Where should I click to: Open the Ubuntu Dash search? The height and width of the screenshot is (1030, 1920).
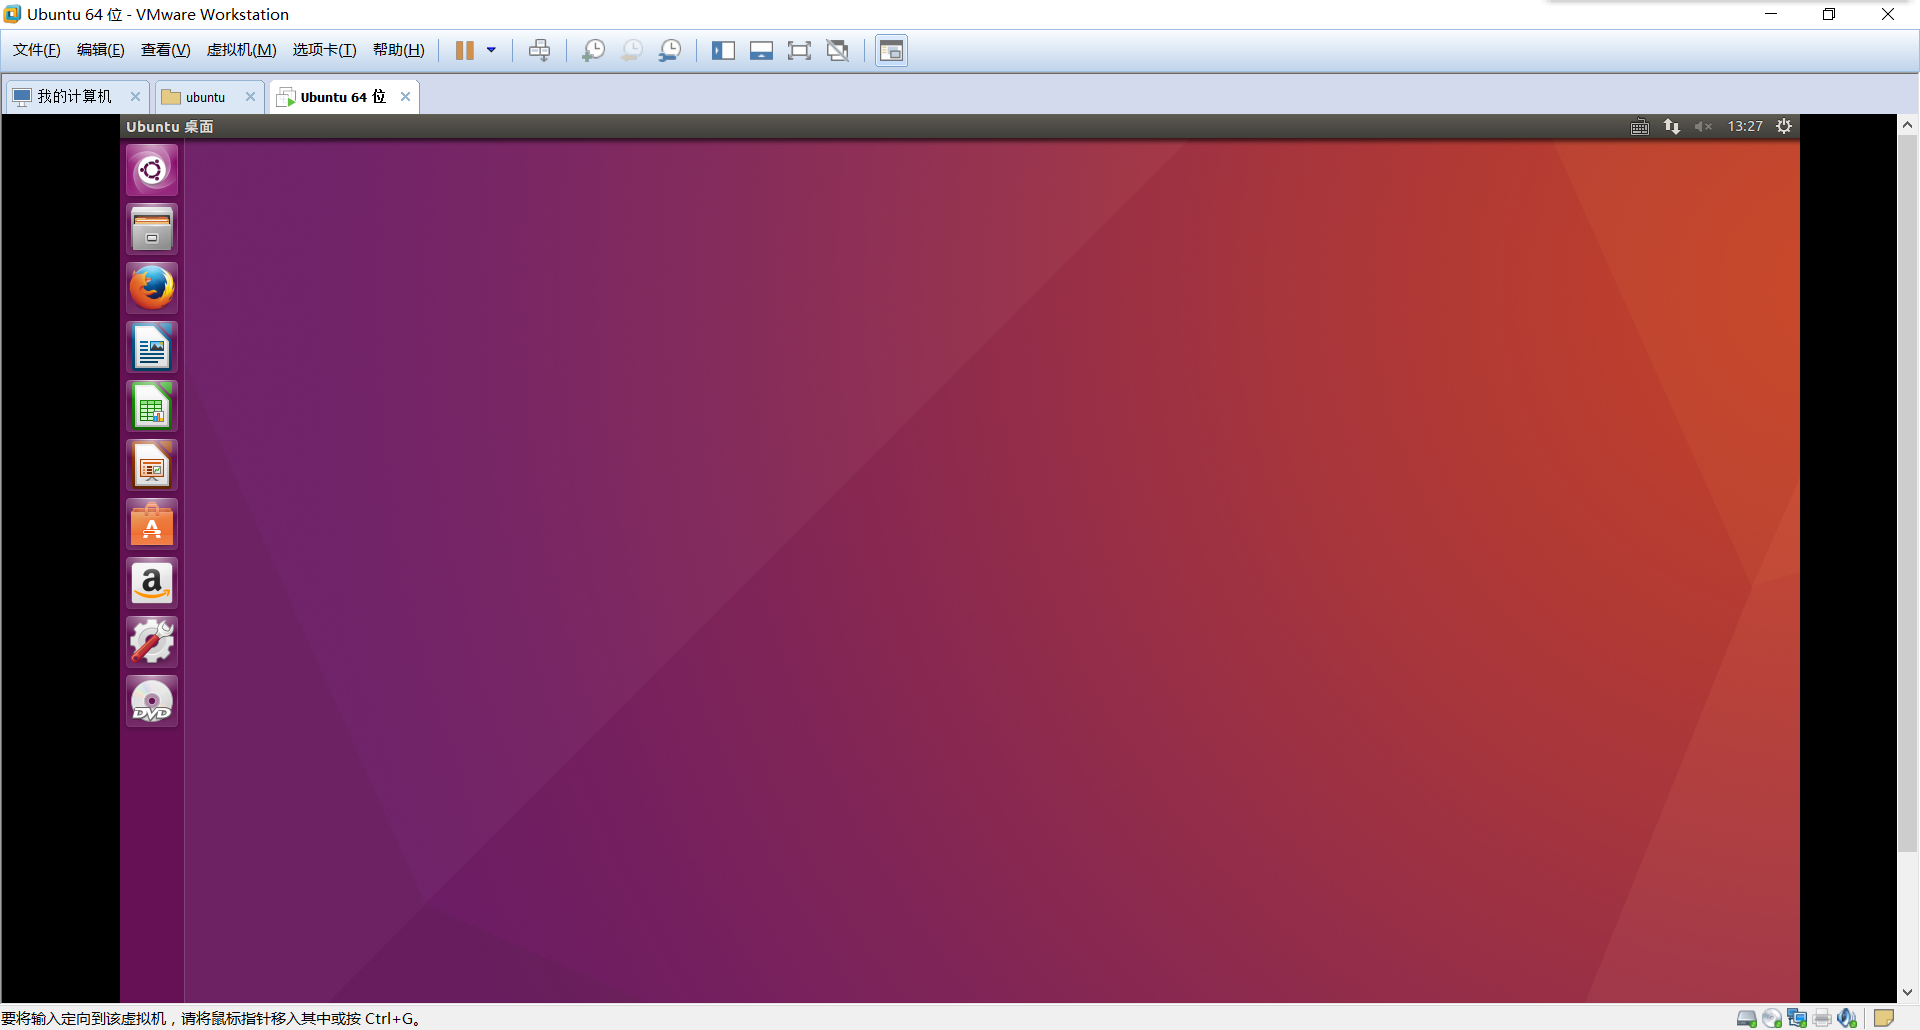pyautogui.click(x=152, y=170)
